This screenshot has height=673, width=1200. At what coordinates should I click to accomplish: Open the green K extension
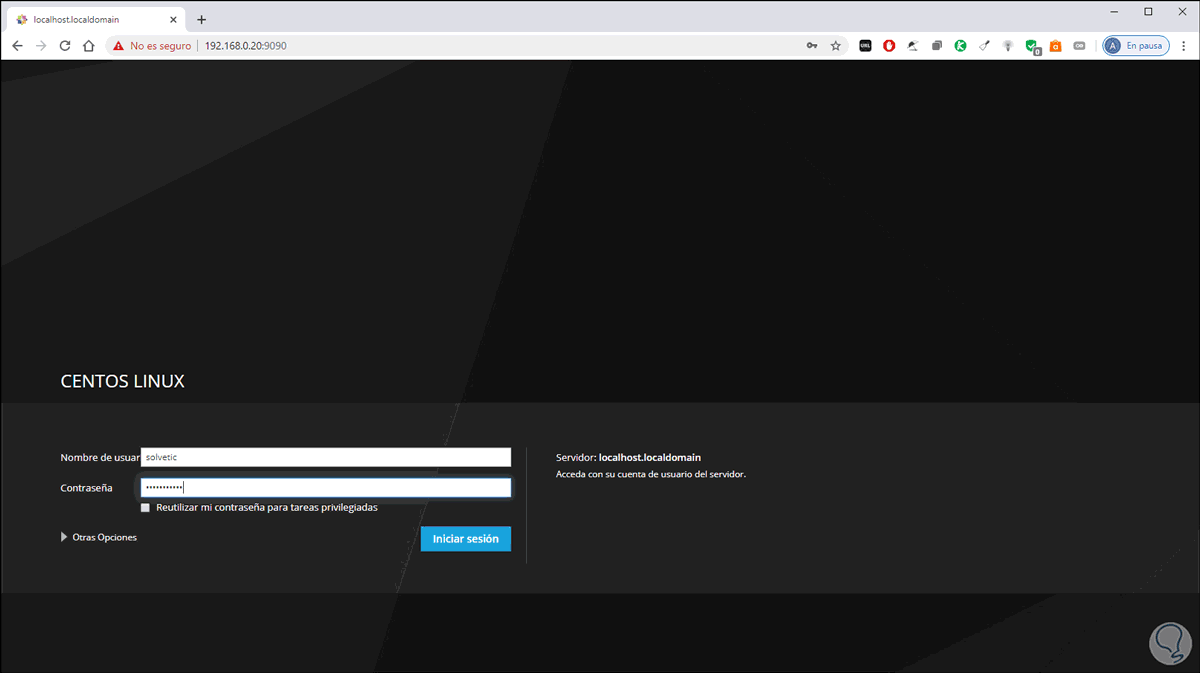pyautogui.click(x=960, y=46)
